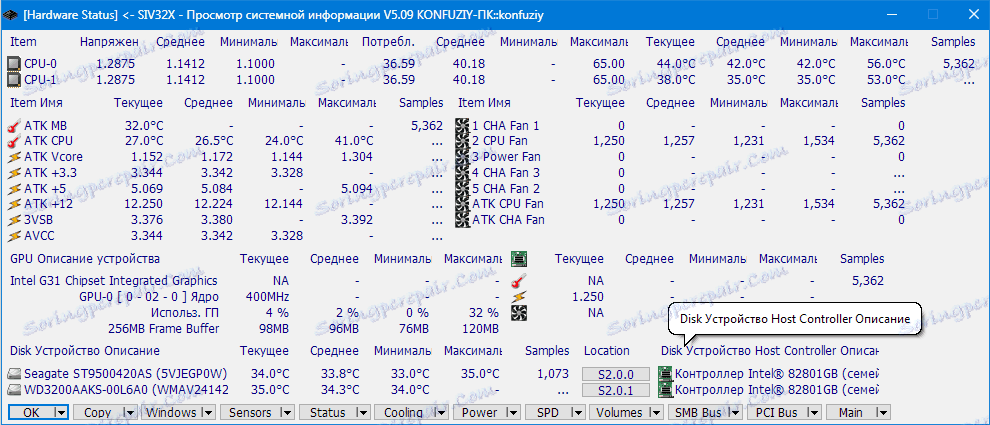The image size is (990, 425).
Task: Click the Использ. ГП label
Action: tap(186, 313)
